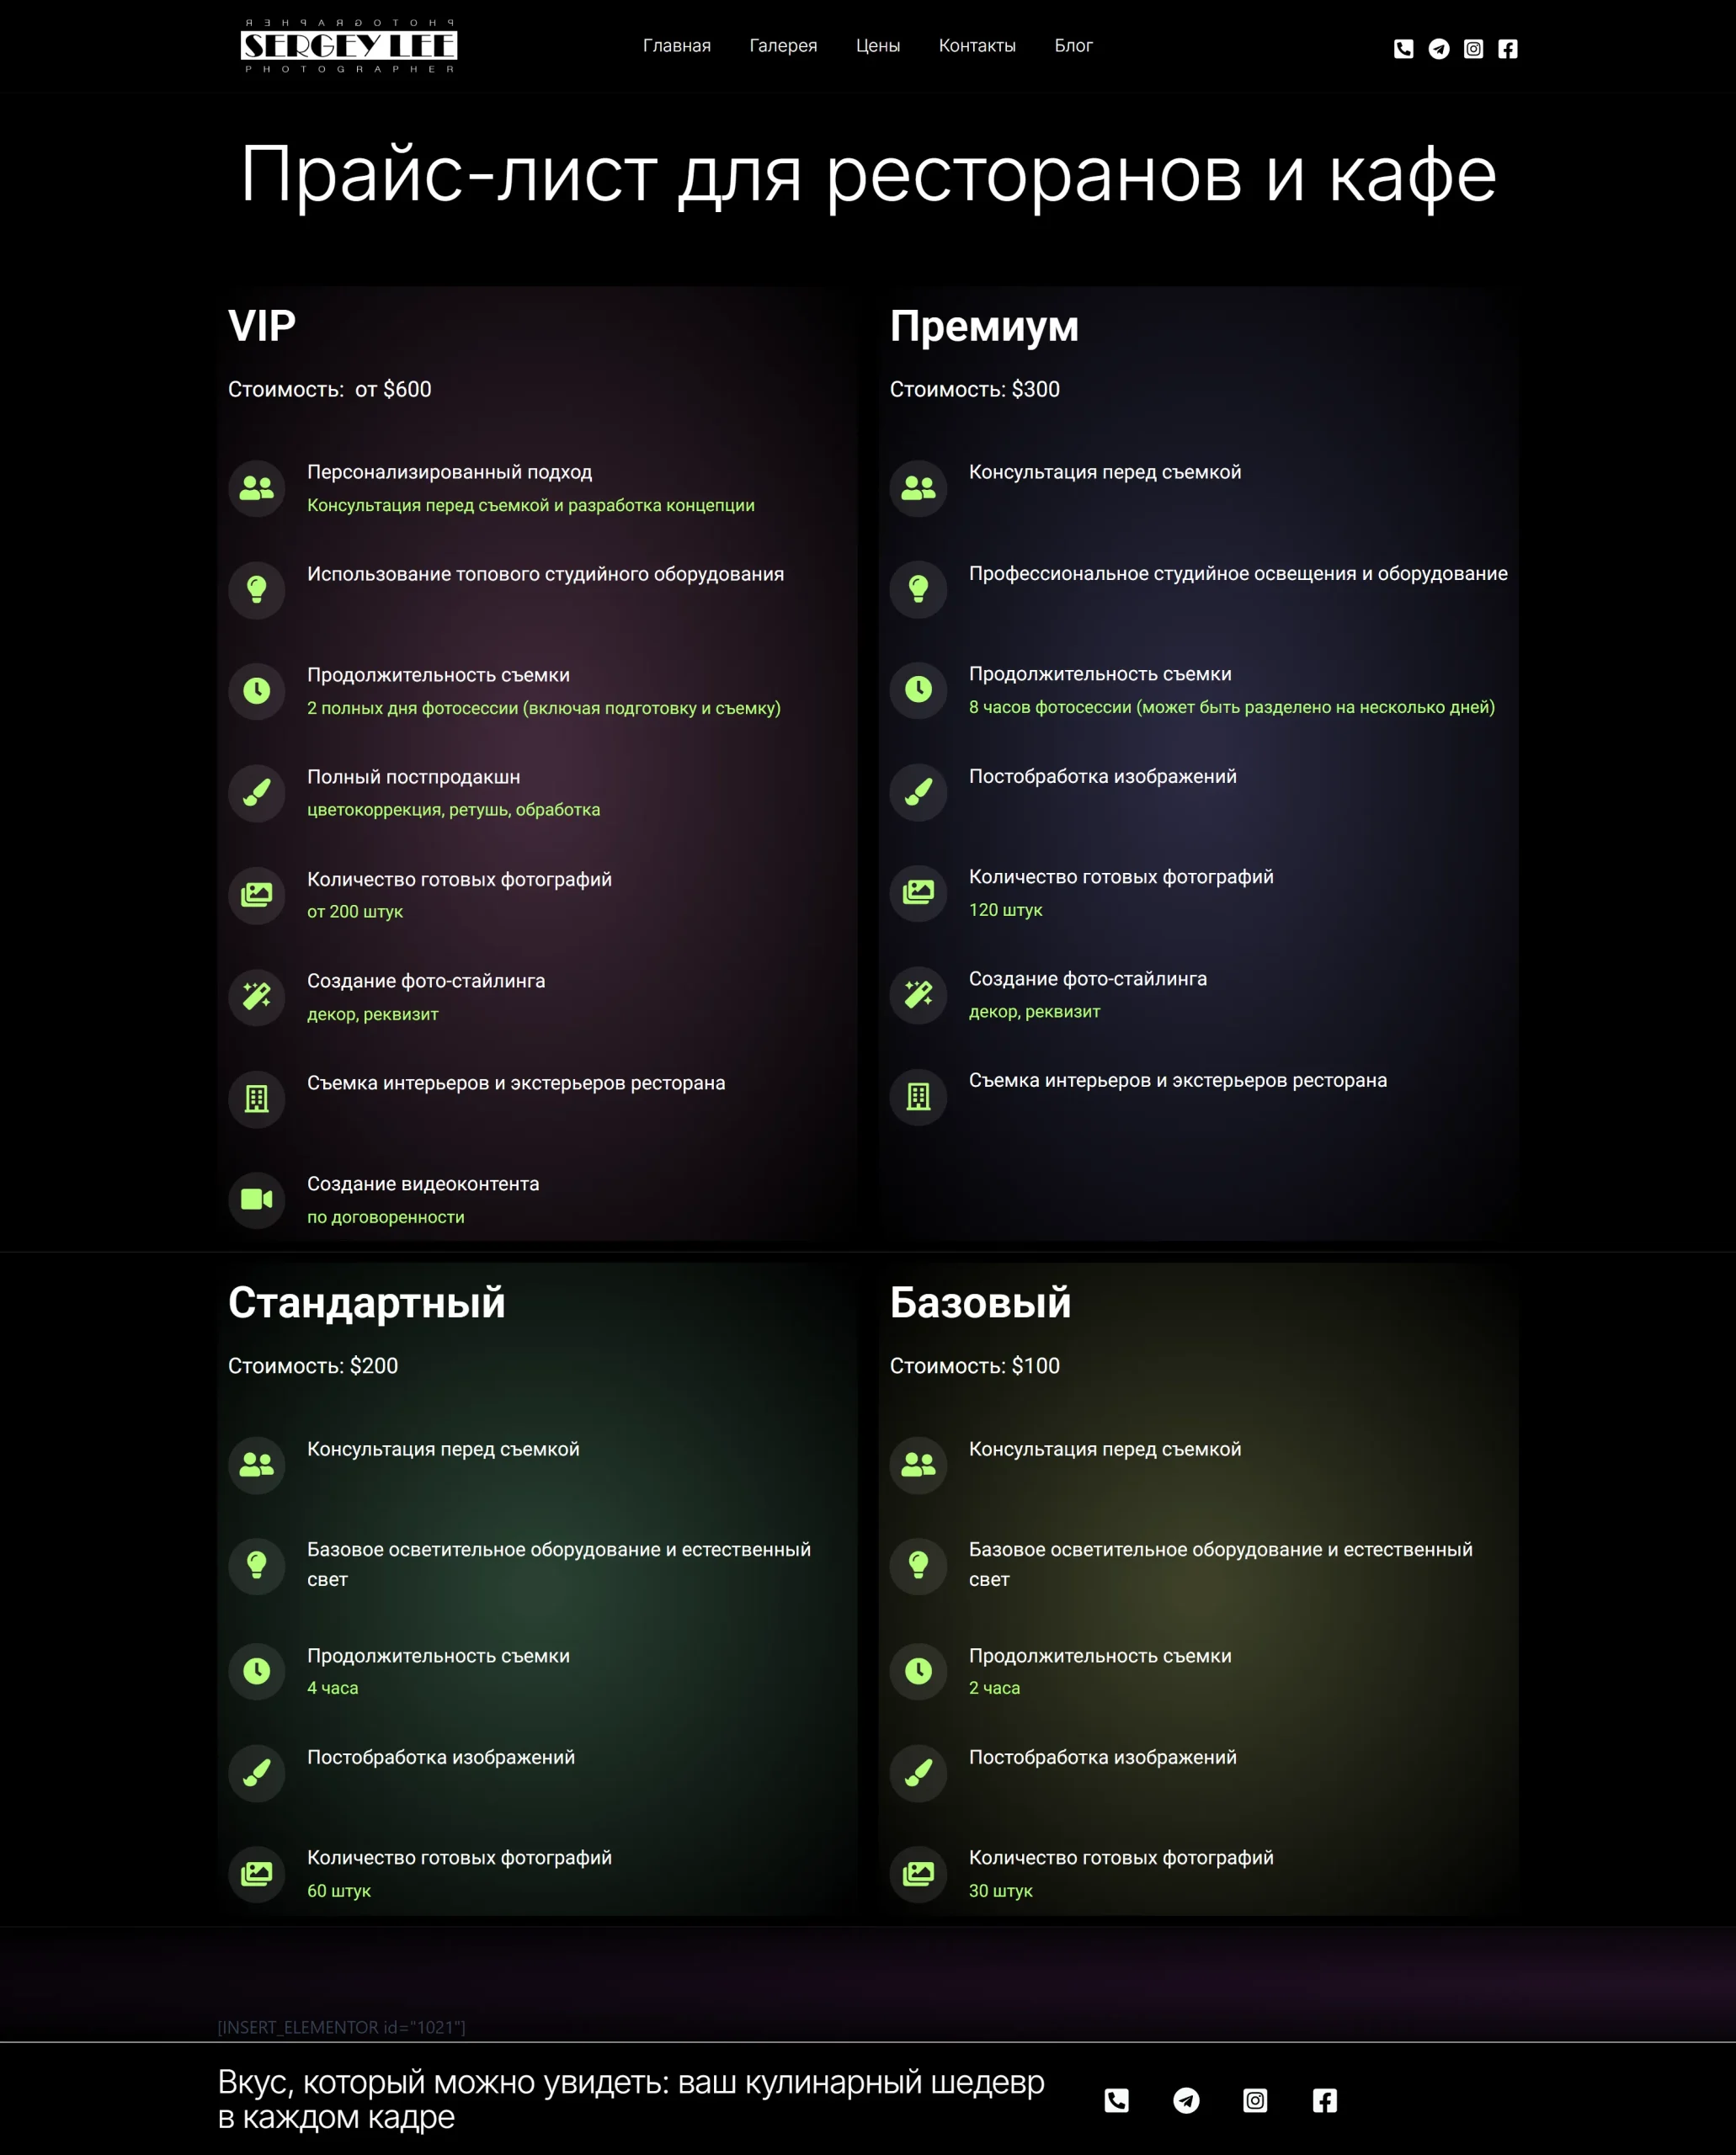Click the phone icon in the header
The image size is (1736, 2155).
(1403, 49)
